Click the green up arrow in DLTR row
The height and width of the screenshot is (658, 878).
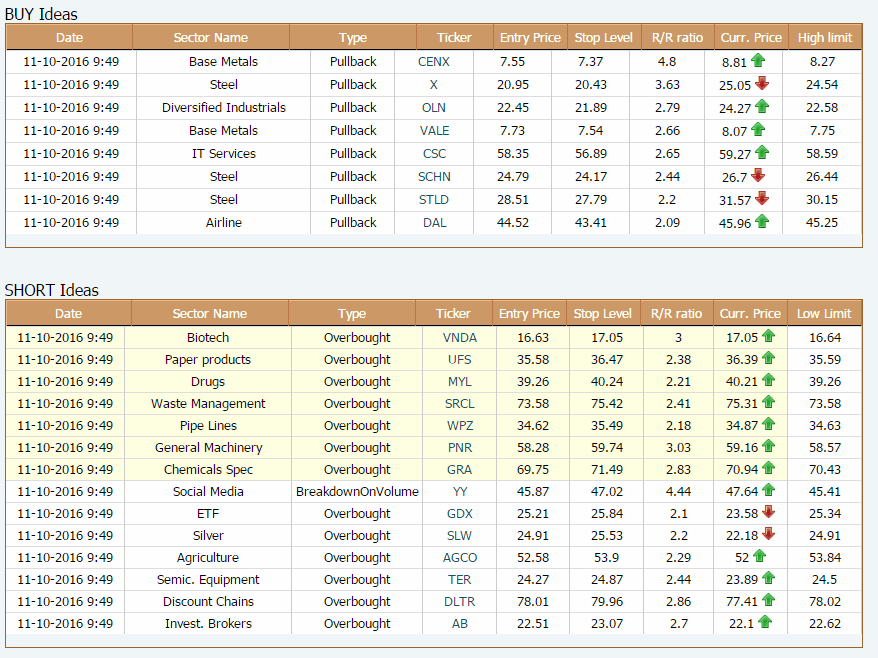click(x=768, y=600)
